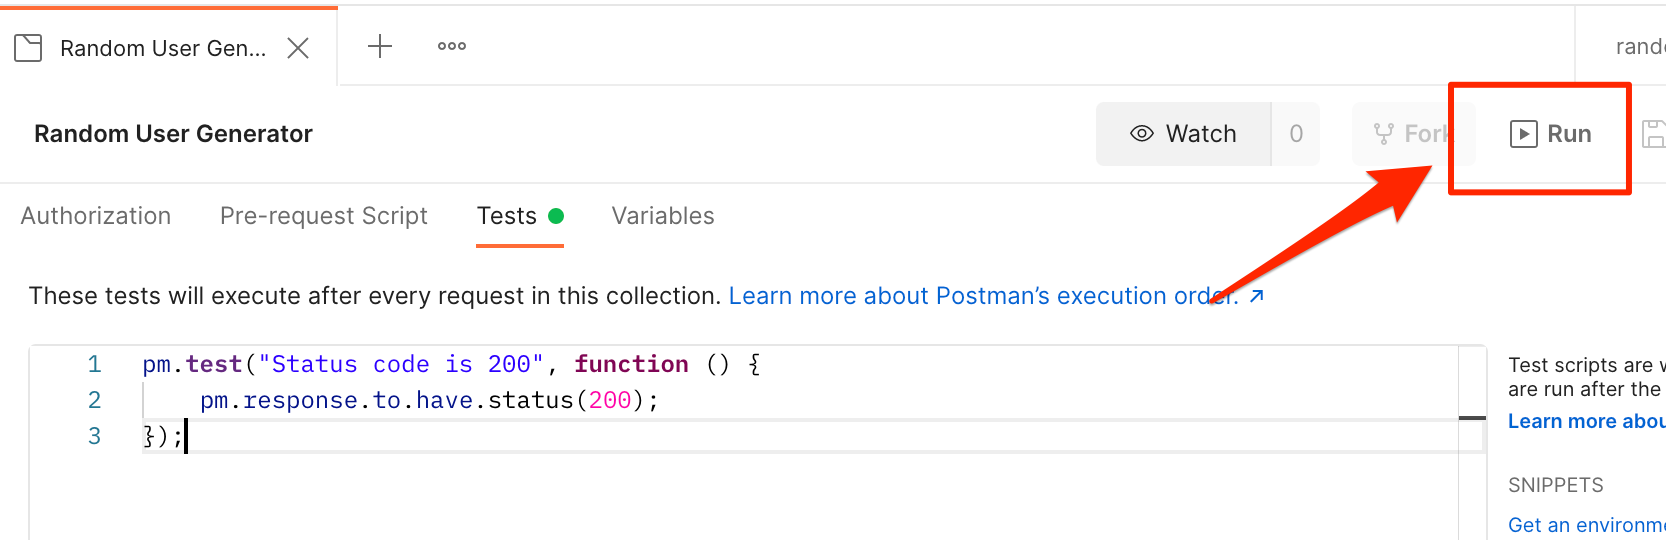The height and width of the screenshot is (540, 1666).
Task: Click the Run collection button
Action: point(1550,134)
